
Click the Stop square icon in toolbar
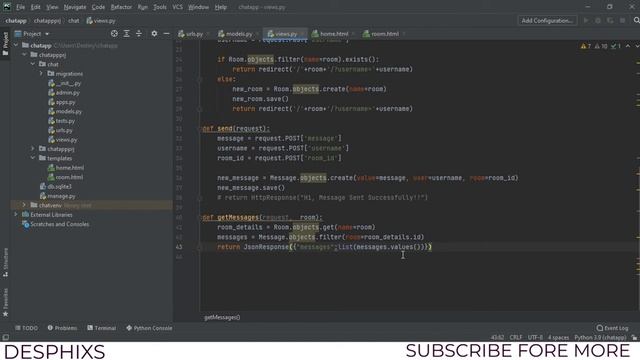(622, 20)
